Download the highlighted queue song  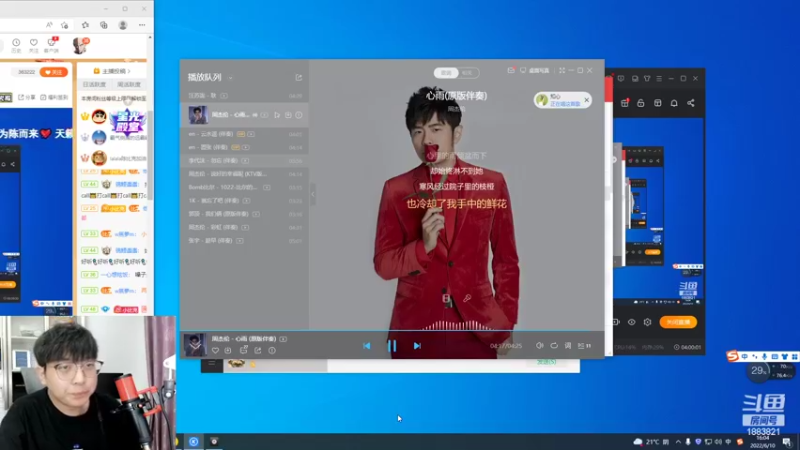click(288, 115)
